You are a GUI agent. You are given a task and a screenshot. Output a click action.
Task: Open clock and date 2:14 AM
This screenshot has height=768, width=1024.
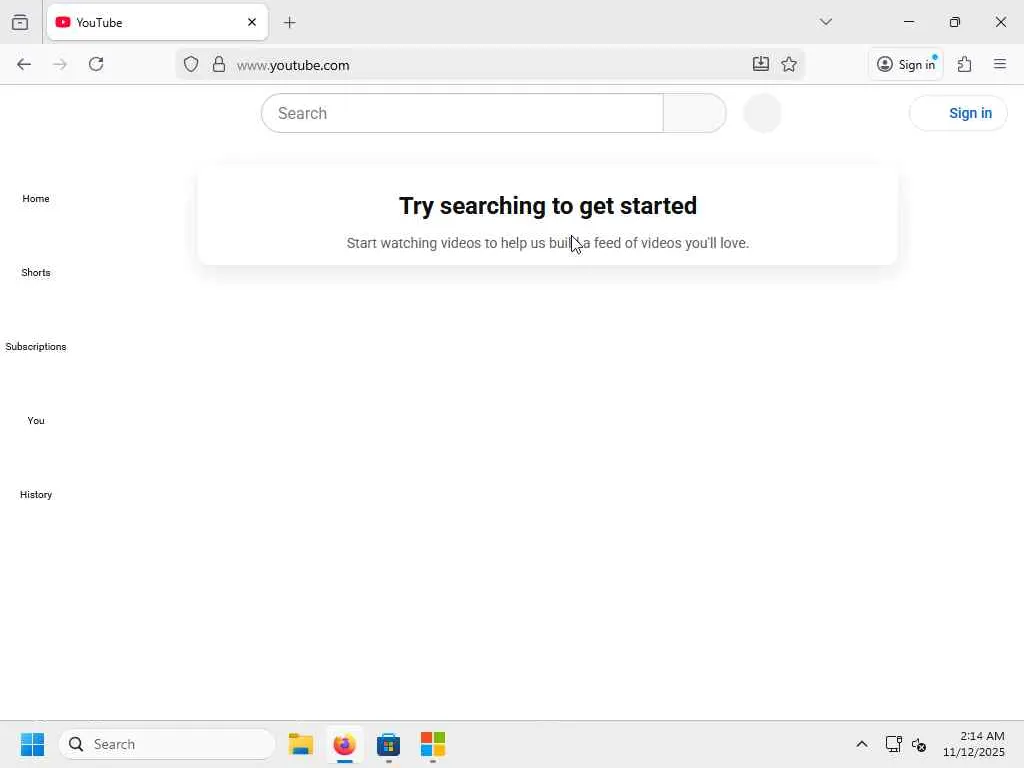(974, 744)
